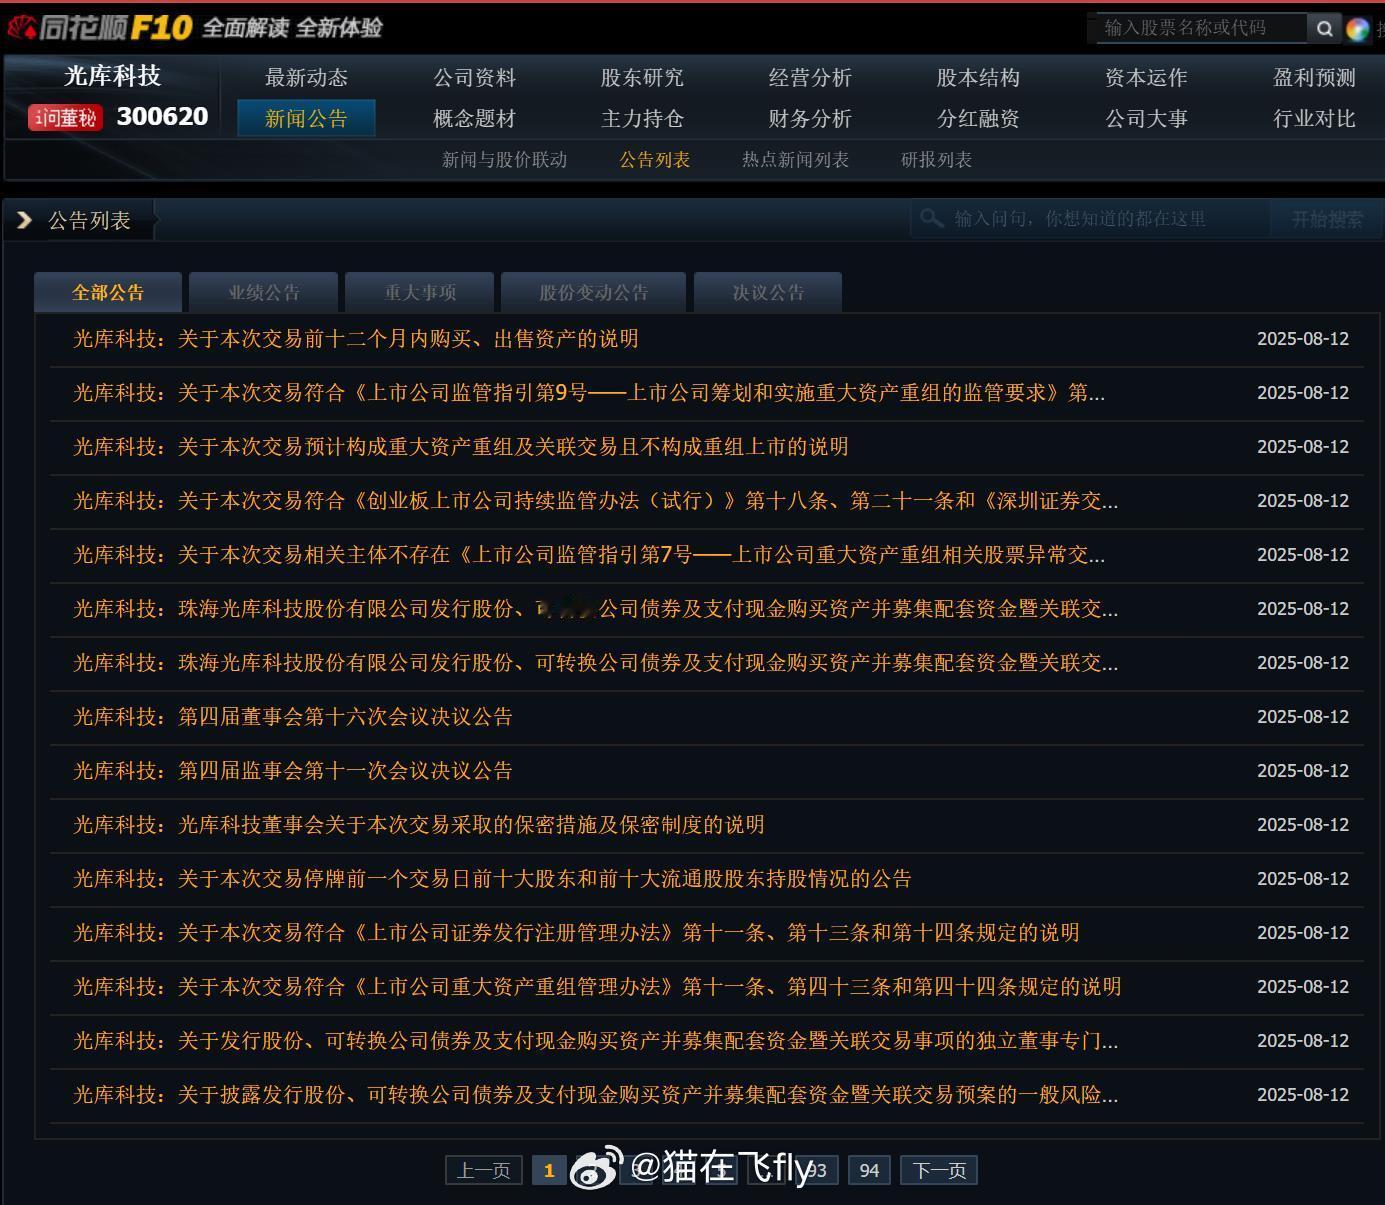
Task: Switch to the 决议公告 tab
Action: [768, 292]
